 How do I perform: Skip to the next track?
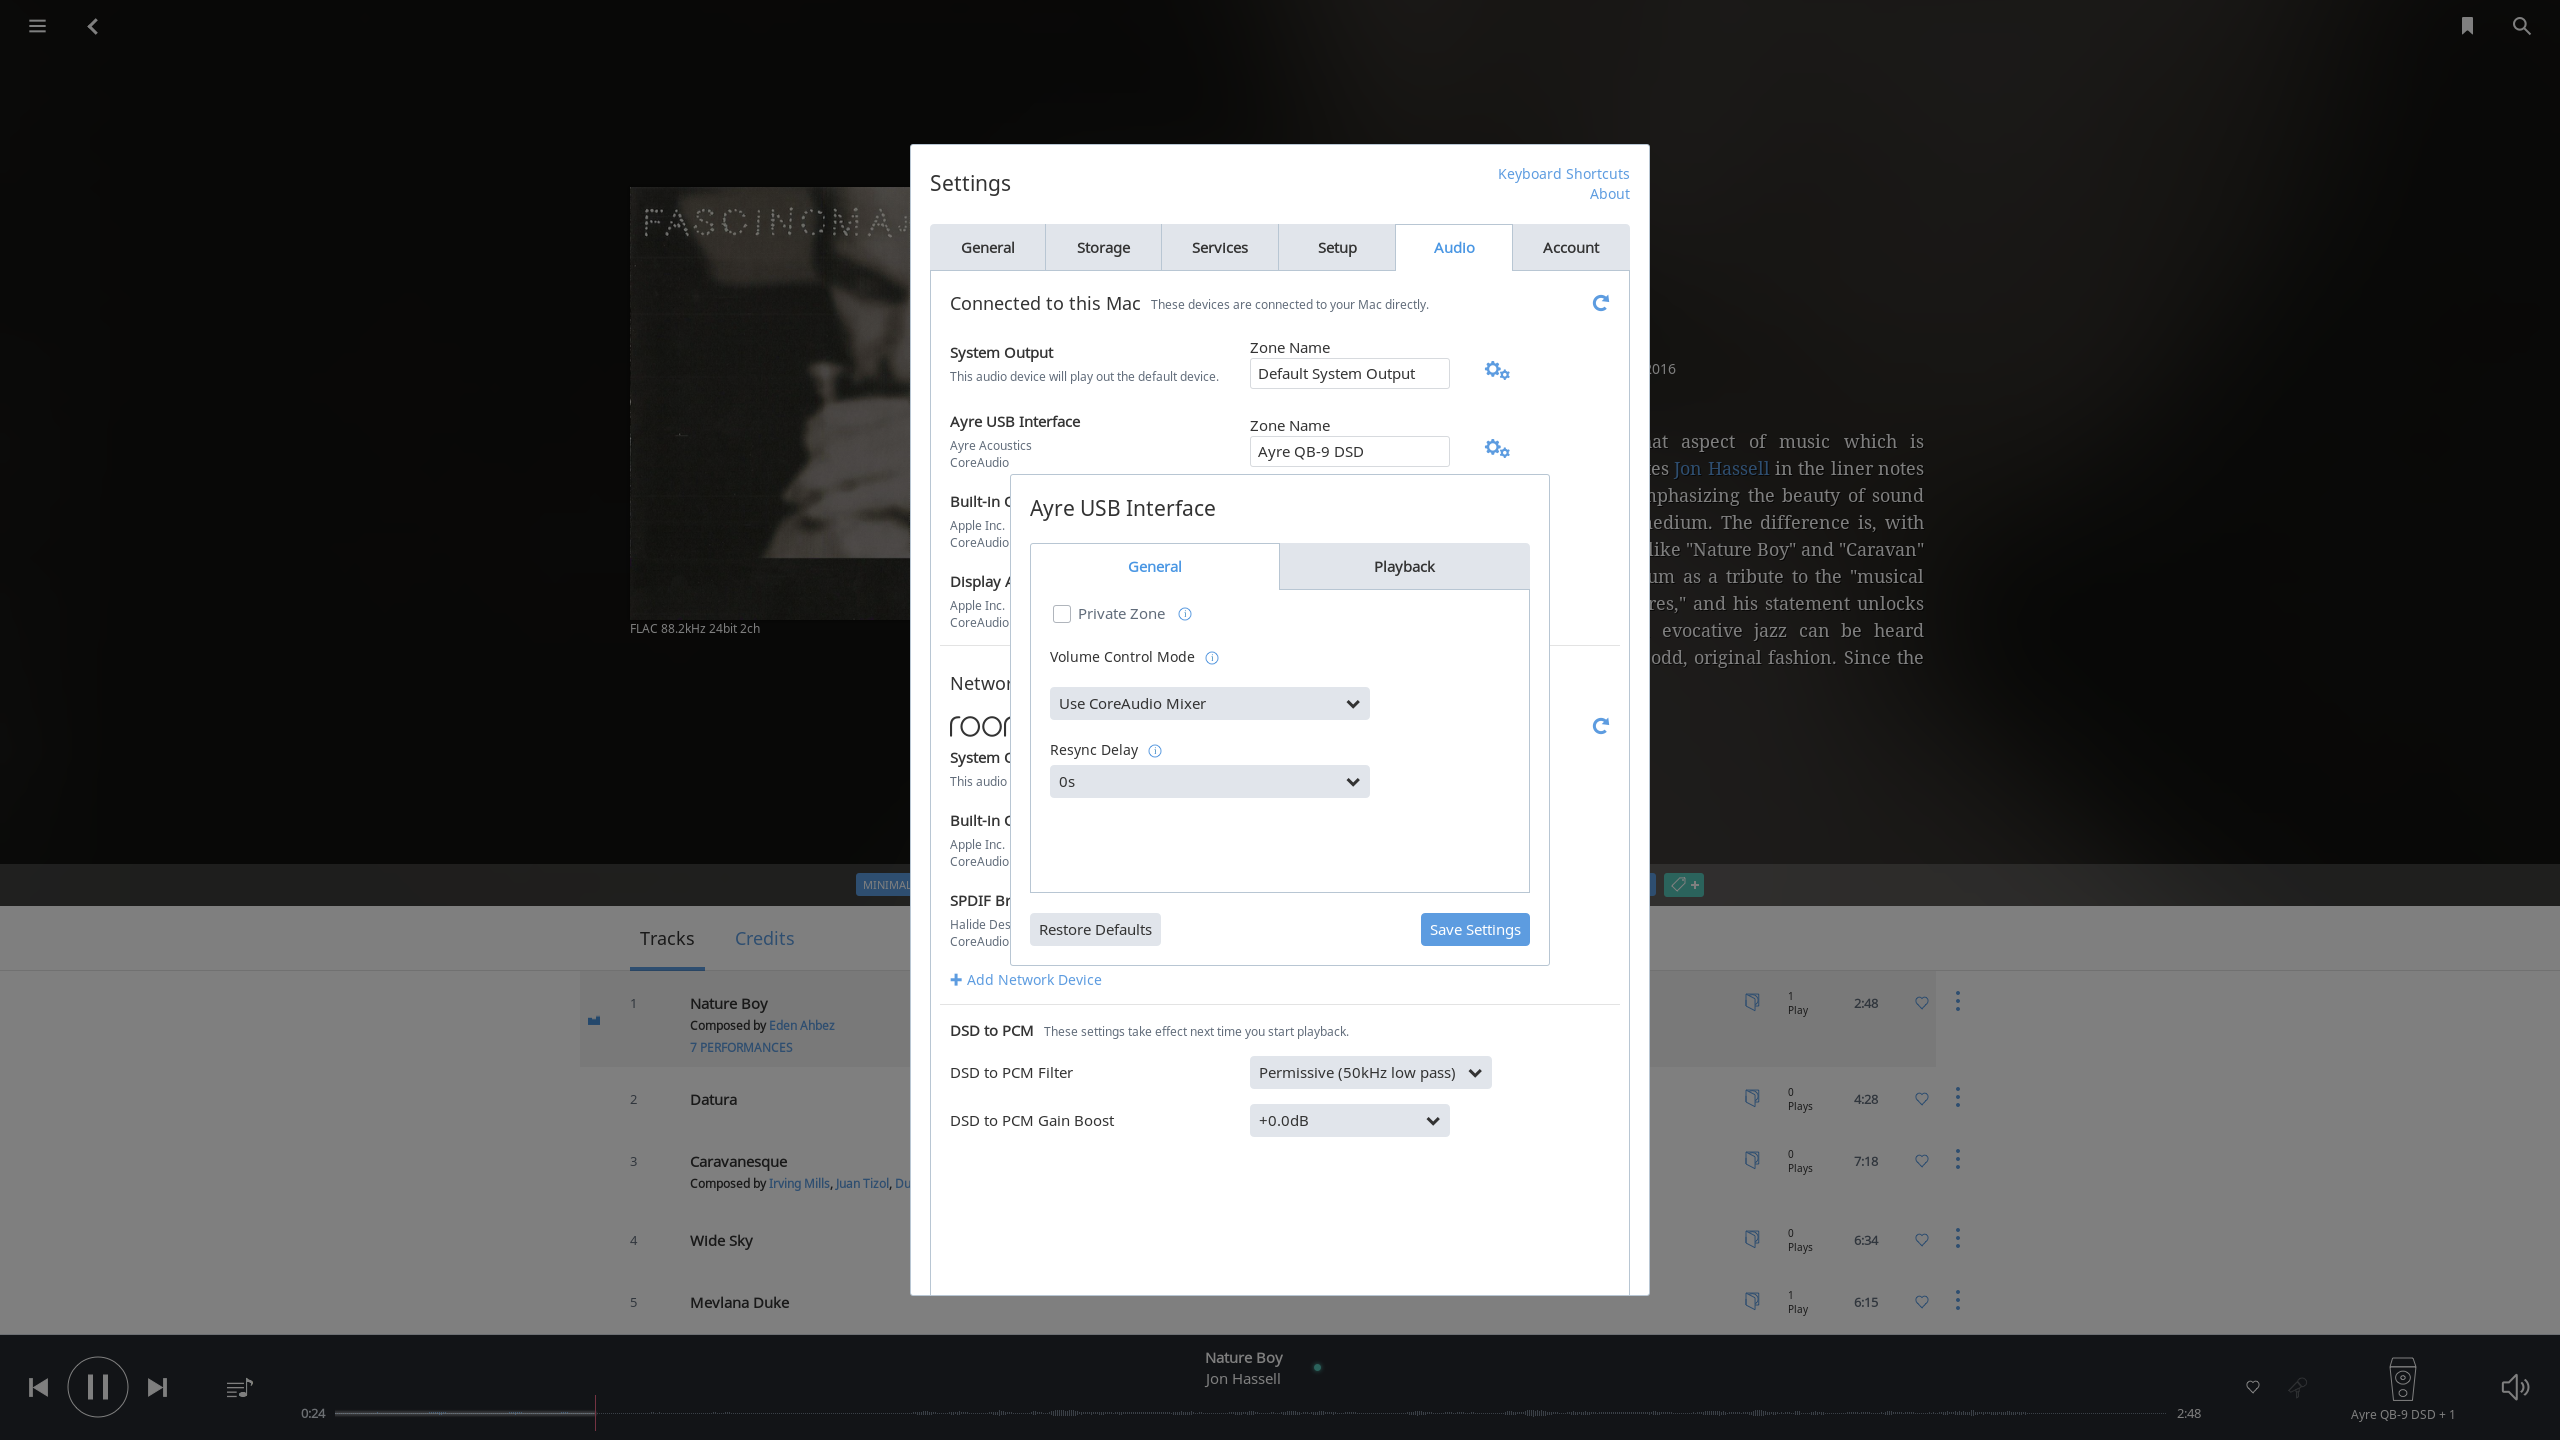[157, 1387]
